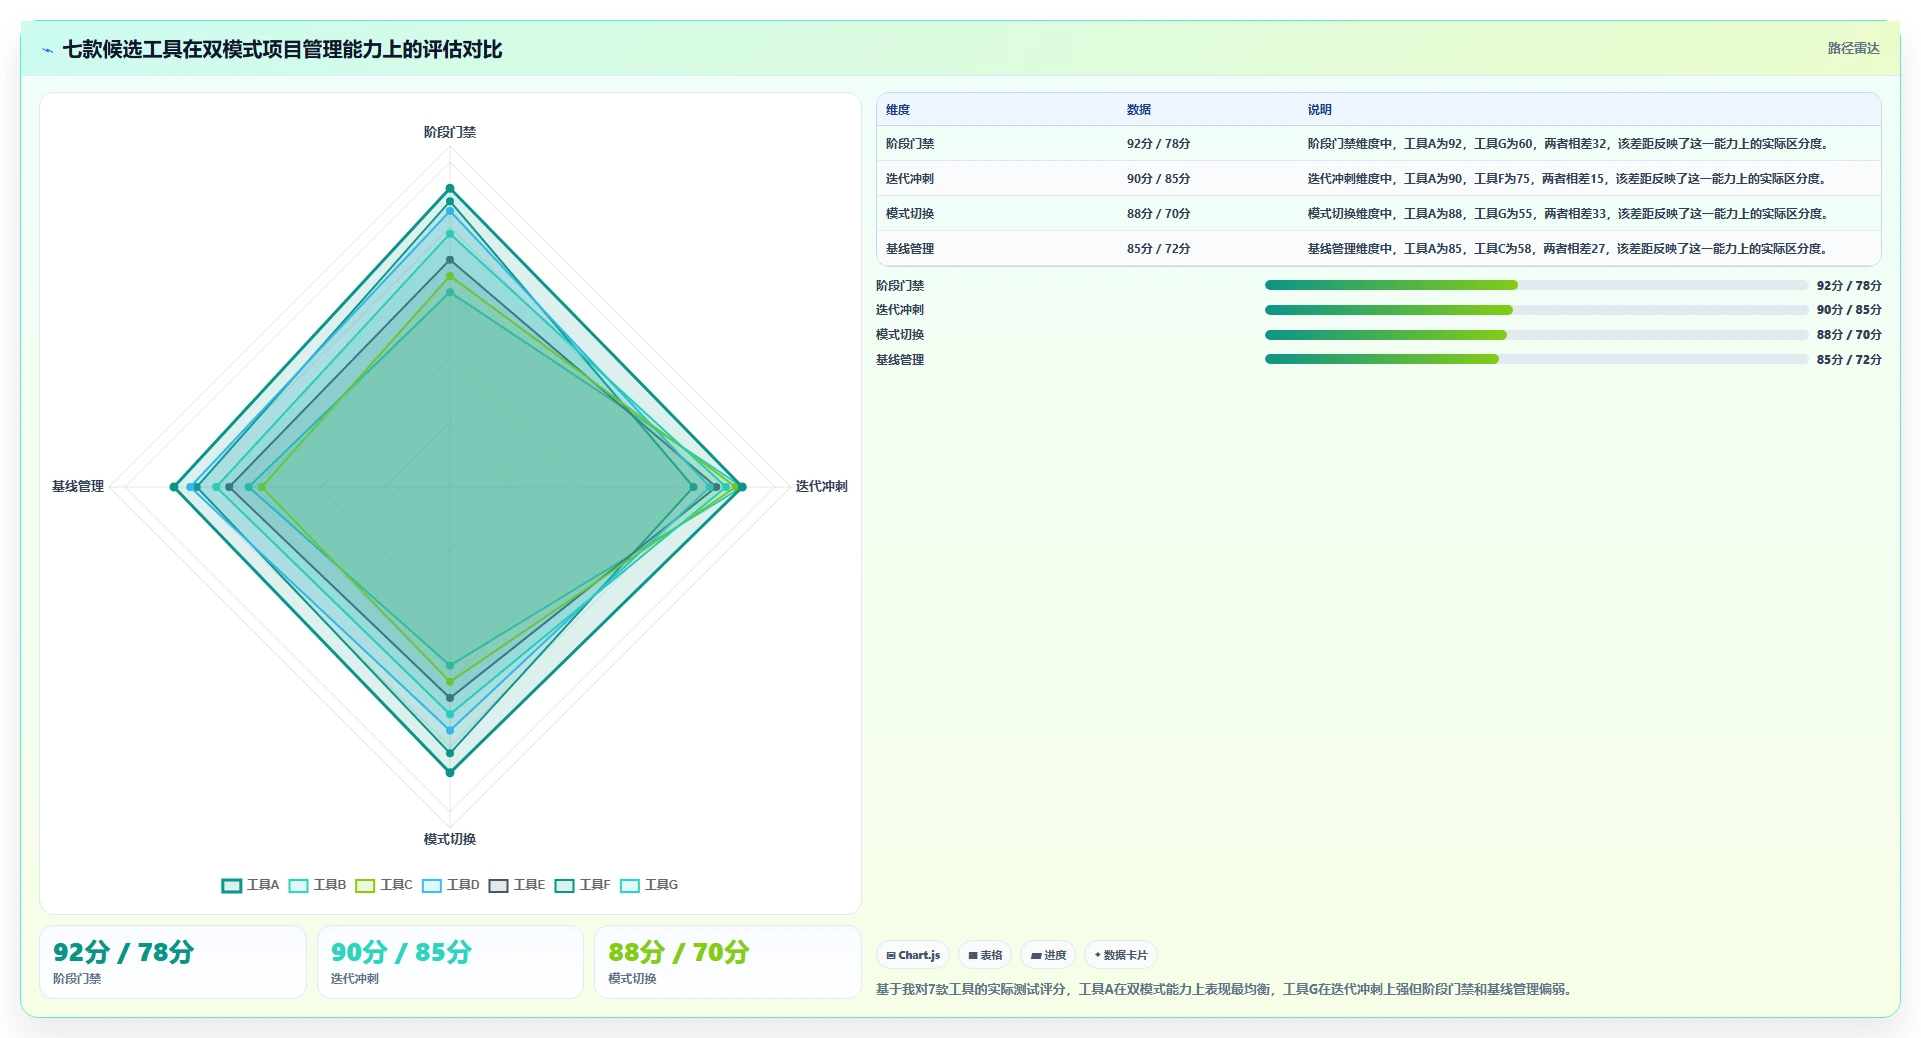The image size is (1921, 1038).
Task: Hide 工具C series via its legend item
Action: [x=384, y=885]
